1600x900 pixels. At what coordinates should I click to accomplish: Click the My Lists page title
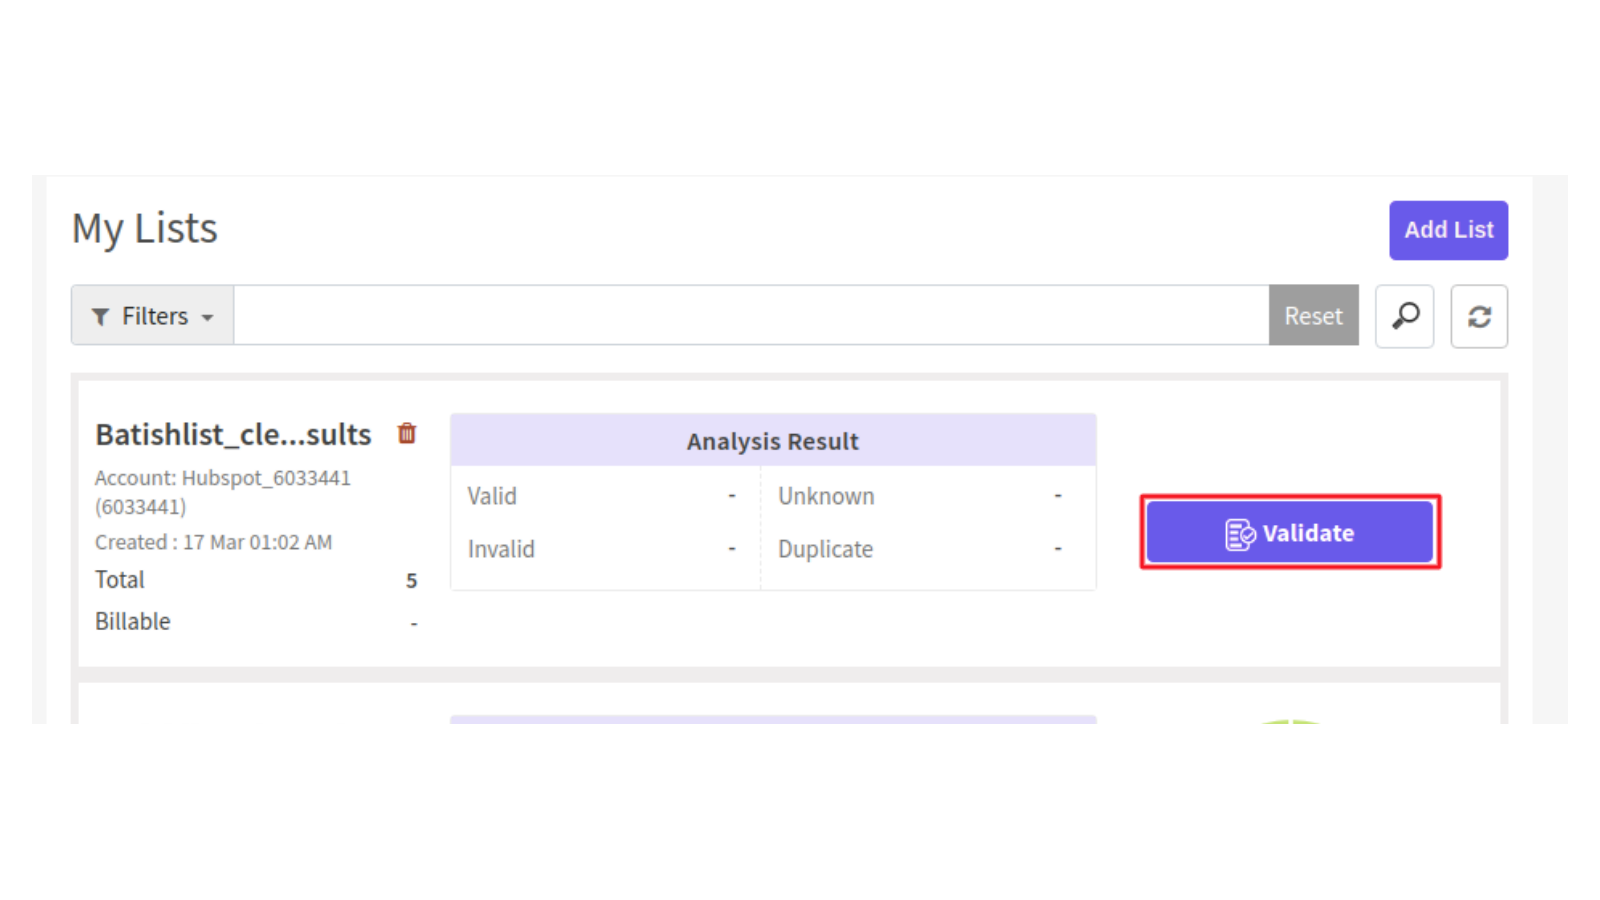coord(143,228)
